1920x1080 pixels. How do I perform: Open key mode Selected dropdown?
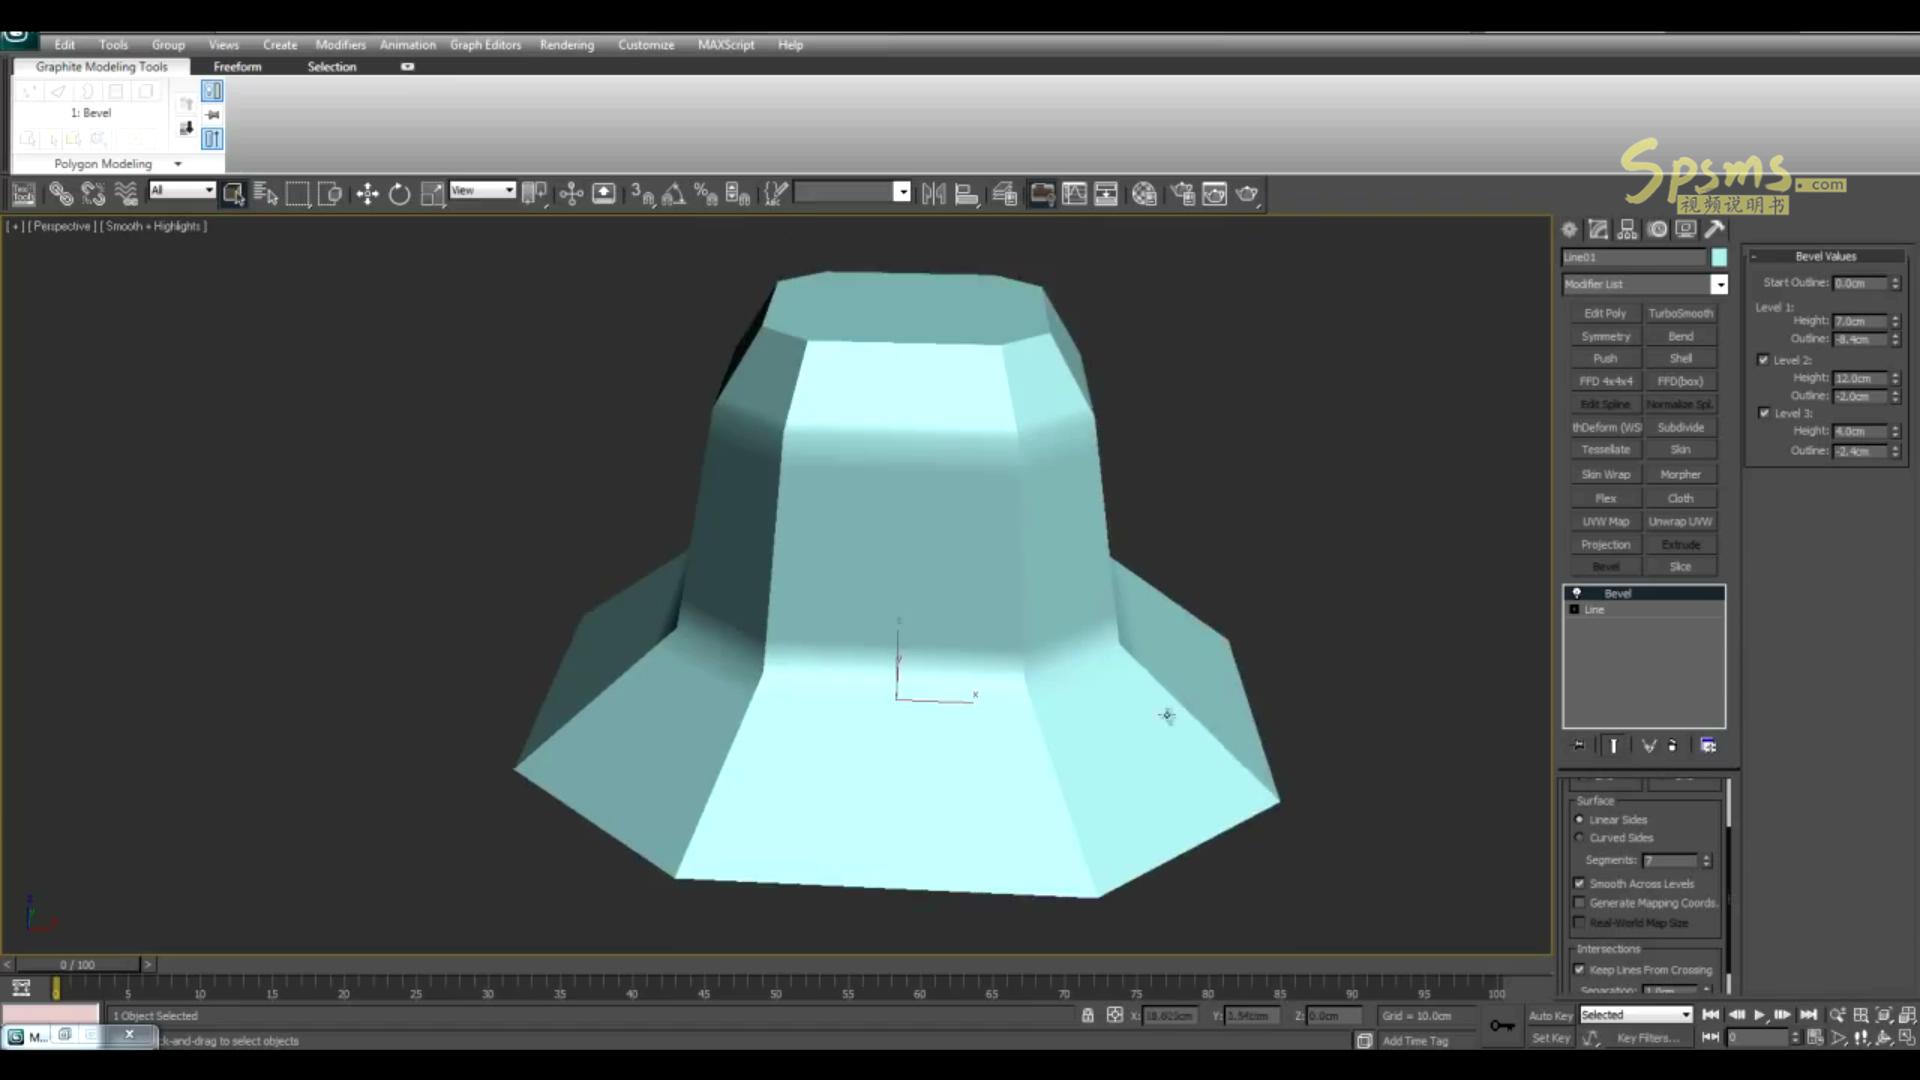(1635, 1014)
